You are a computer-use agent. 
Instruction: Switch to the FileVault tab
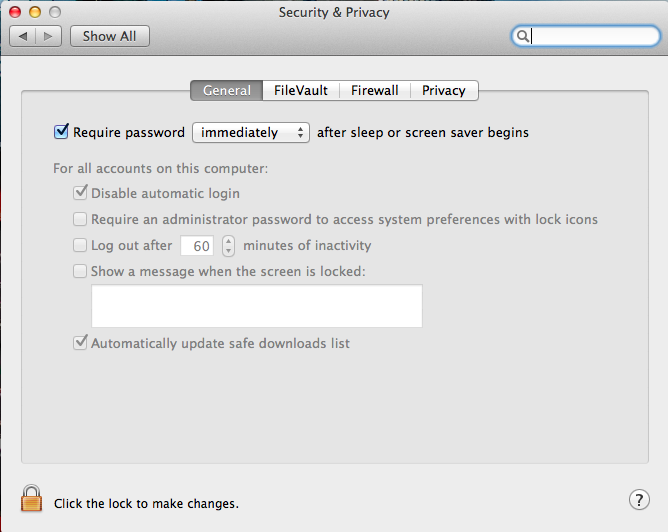point(301,90)
